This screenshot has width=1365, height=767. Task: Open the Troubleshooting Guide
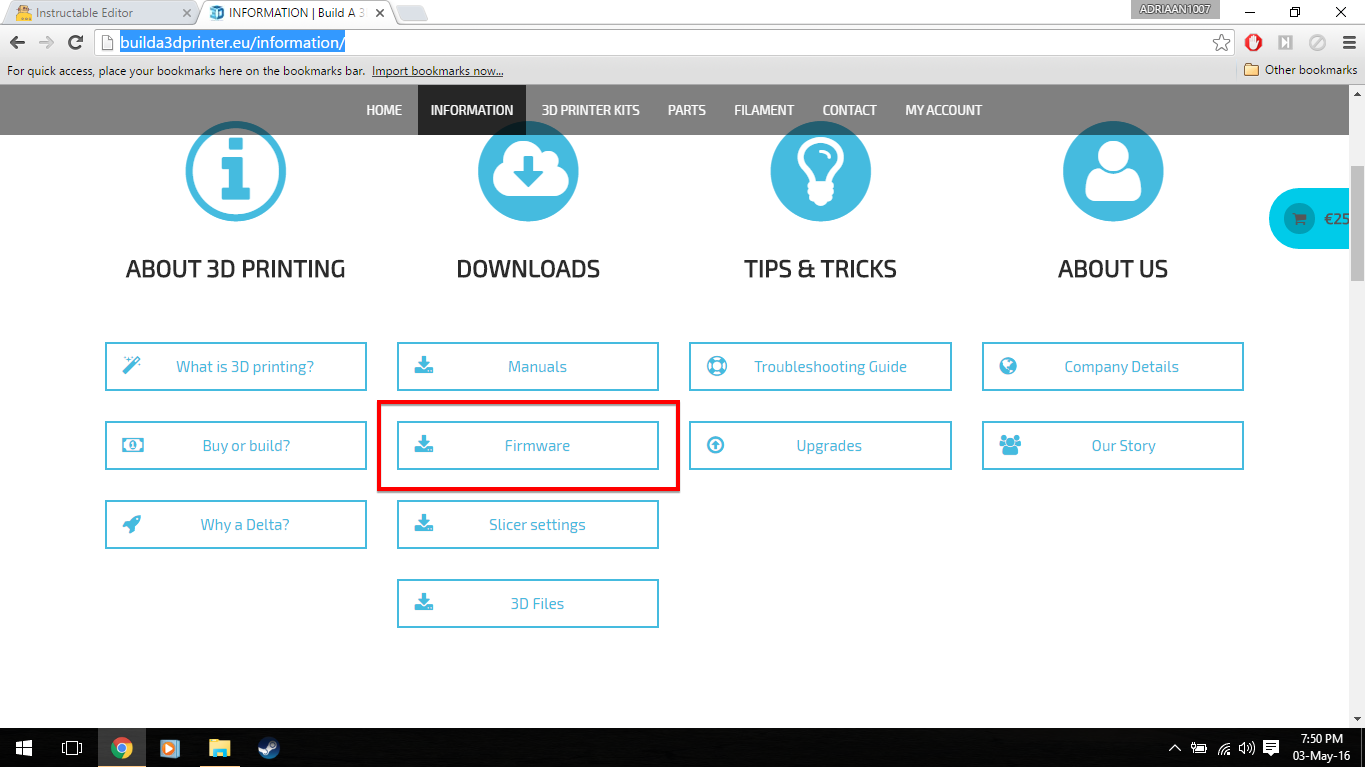click(x=820, y=366)
